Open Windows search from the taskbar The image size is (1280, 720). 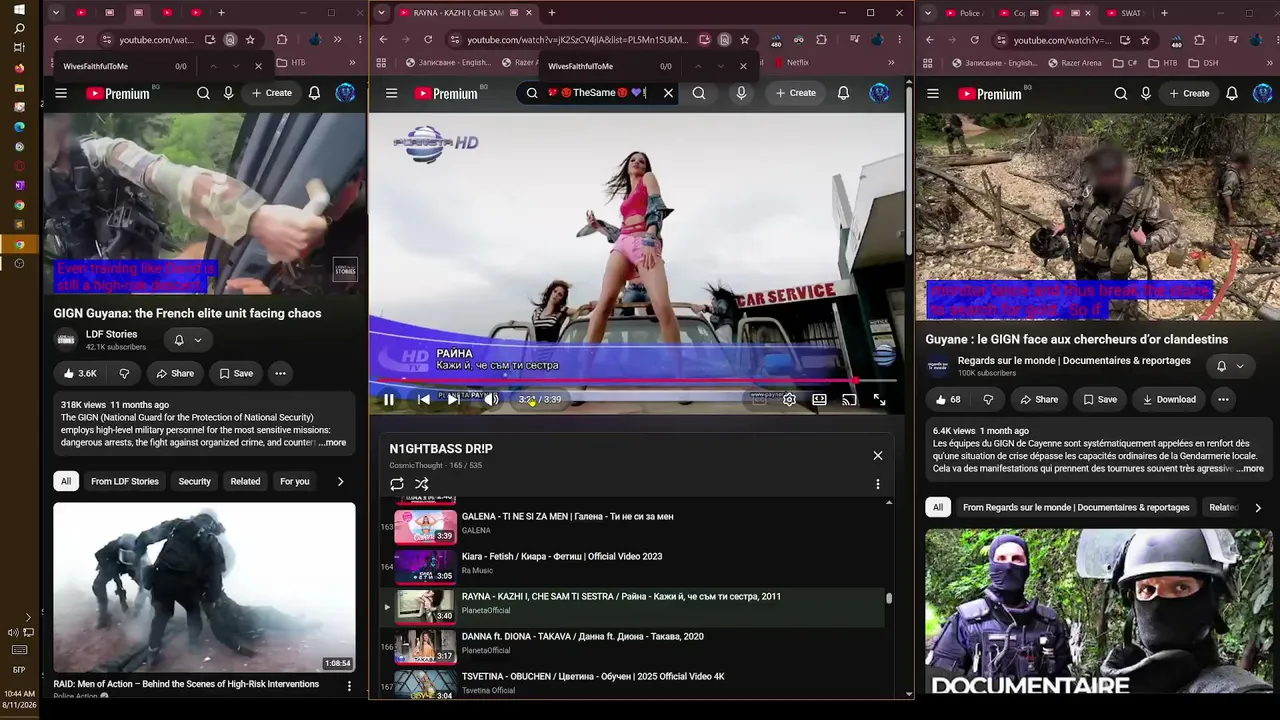pos(19,28)
